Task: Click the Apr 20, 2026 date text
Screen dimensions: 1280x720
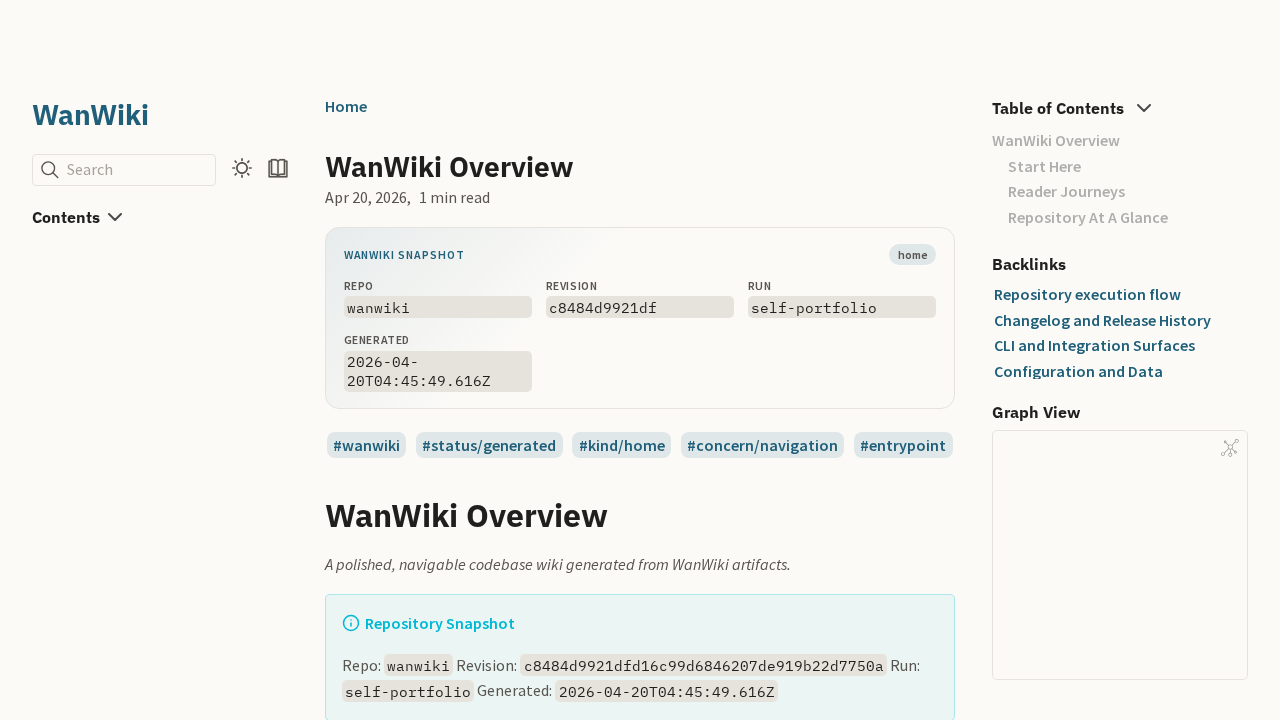Action: 367,197
